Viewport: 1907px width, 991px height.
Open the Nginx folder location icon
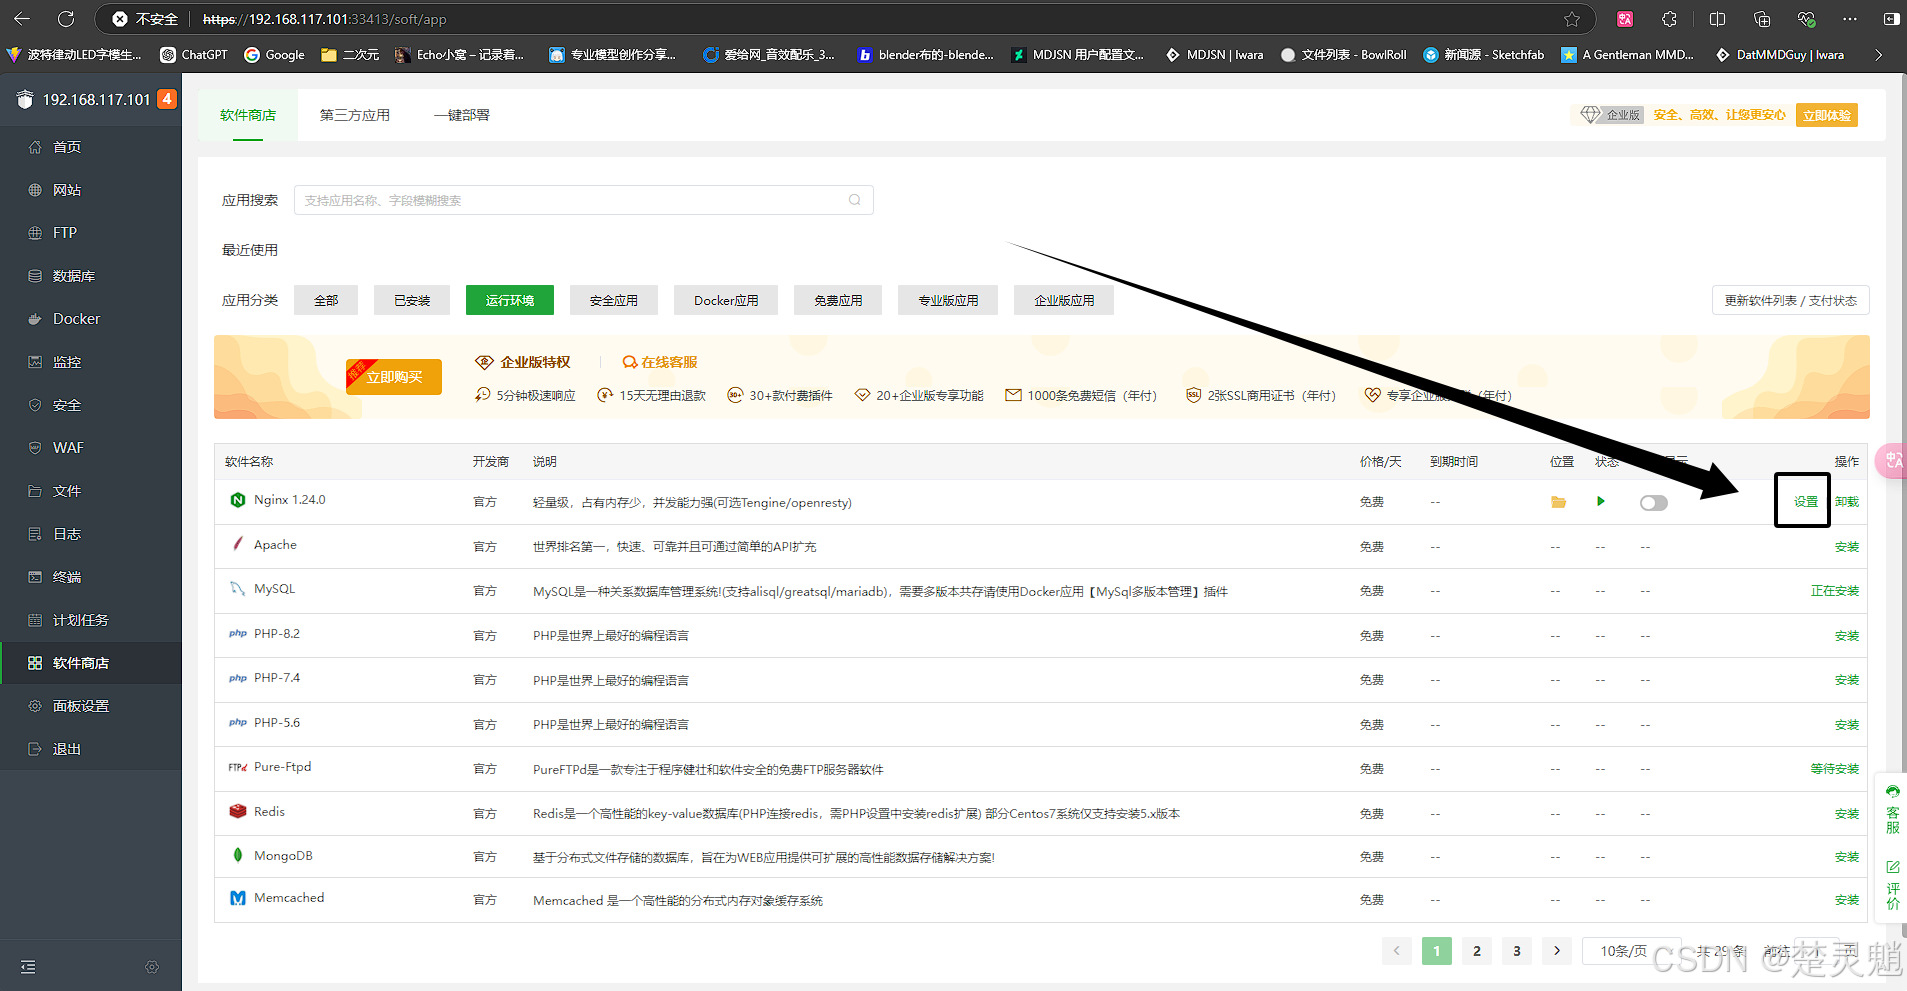point(1558,502)
